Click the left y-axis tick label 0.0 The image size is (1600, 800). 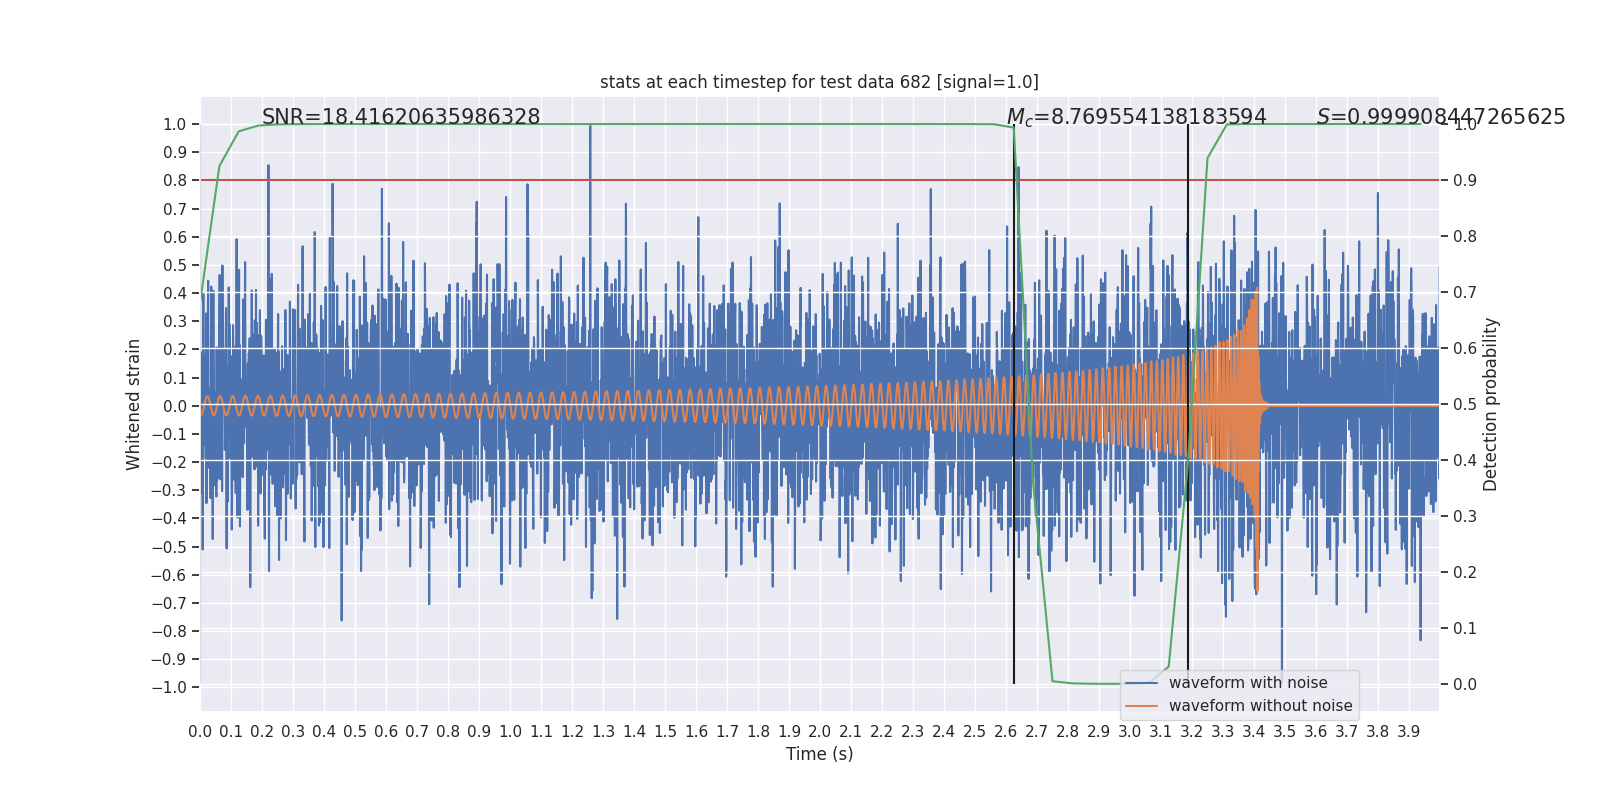click(175, 406)
